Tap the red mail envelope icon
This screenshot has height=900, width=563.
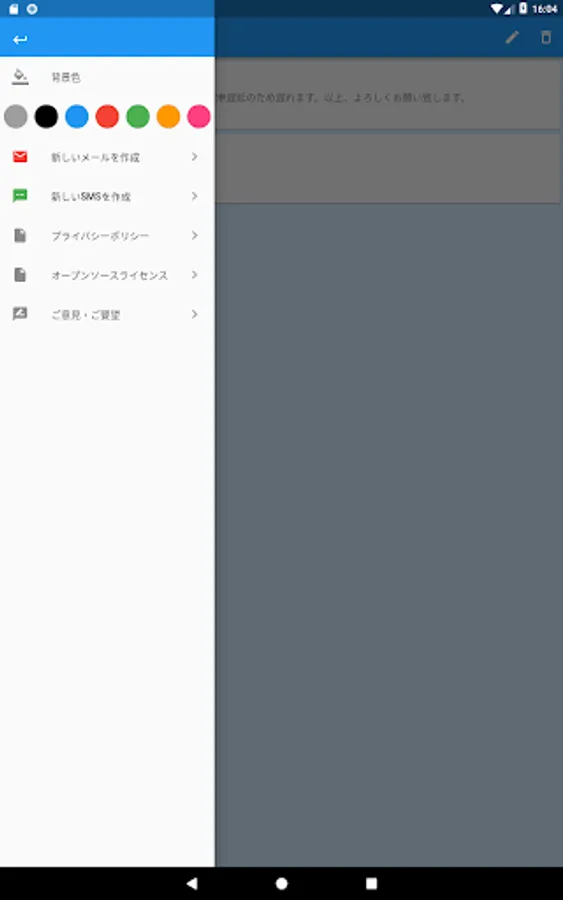tap(20, 157)
